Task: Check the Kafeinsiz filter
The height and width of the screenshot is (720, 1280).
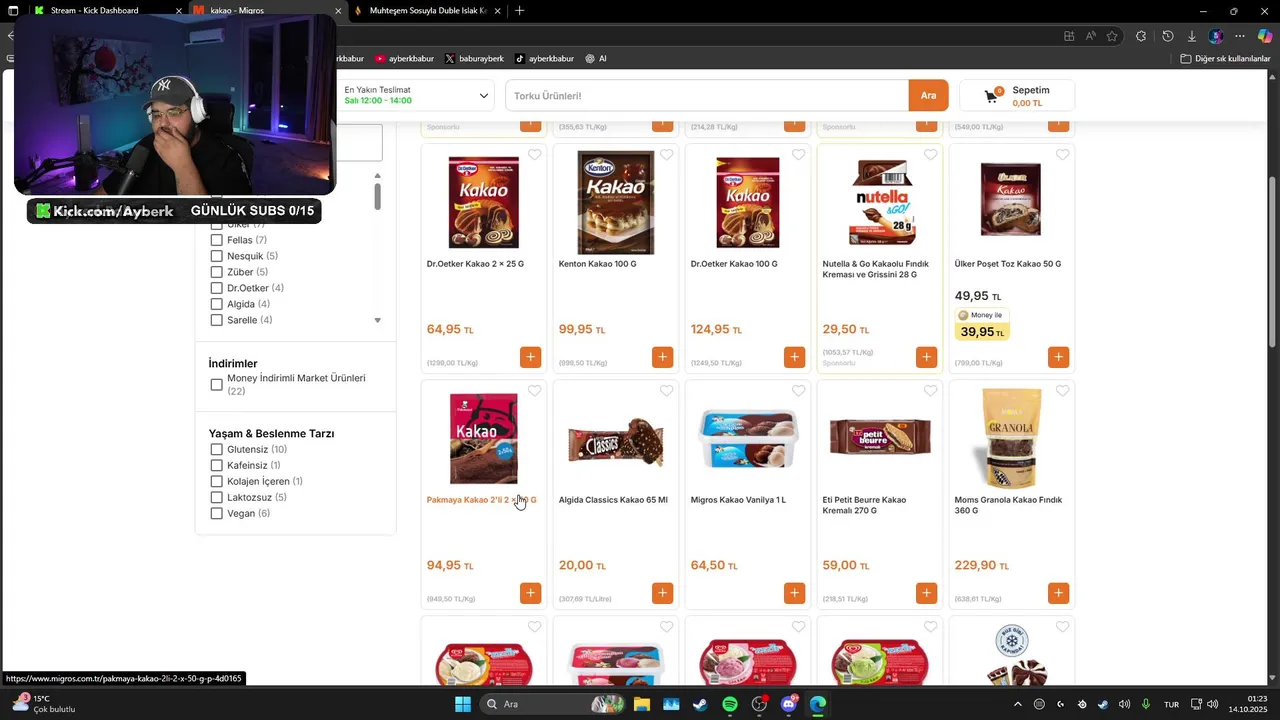Action: click(216, 465)
